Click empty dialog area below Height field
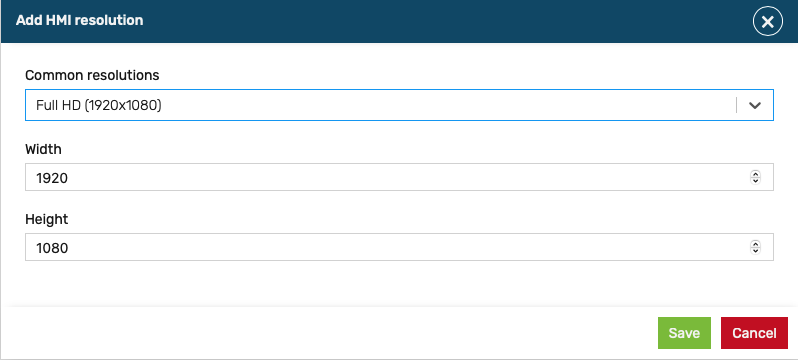The height and width of the screenshot is (360, 798). [399, 283]
